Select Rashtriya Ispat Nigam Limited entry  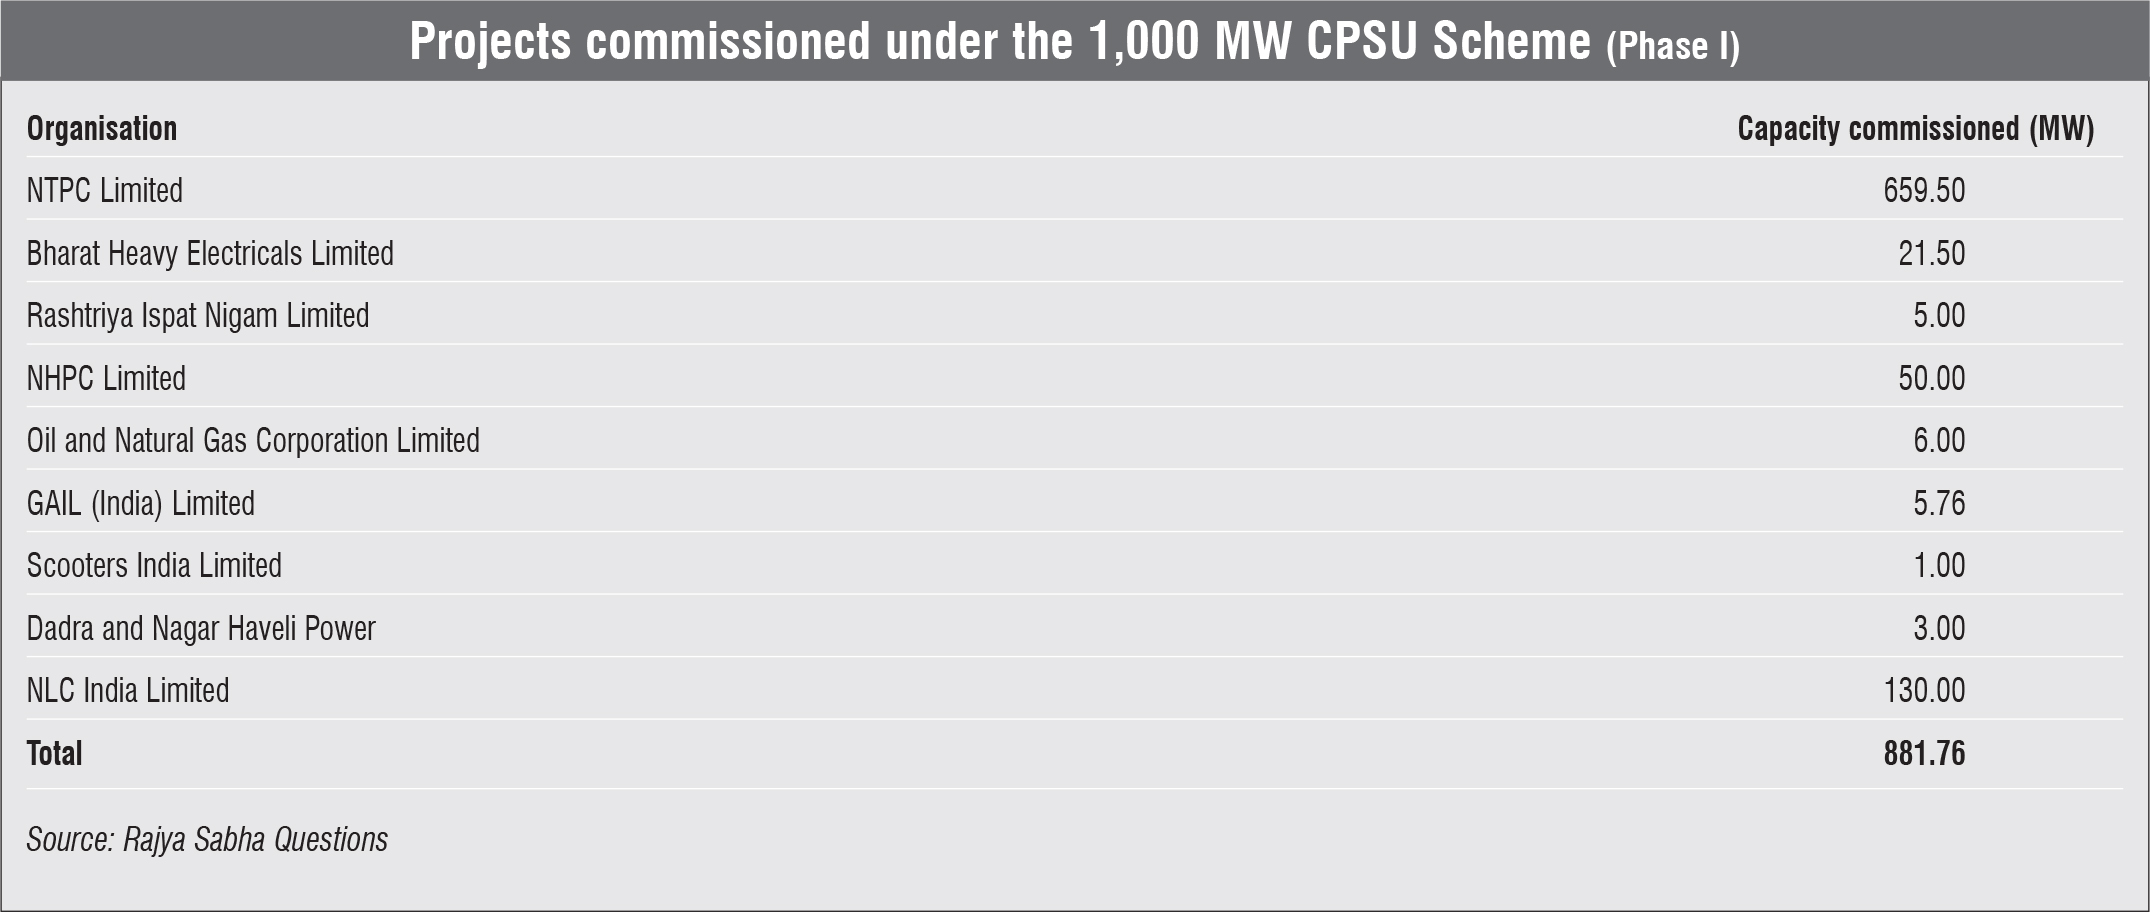tap(198, 316)
